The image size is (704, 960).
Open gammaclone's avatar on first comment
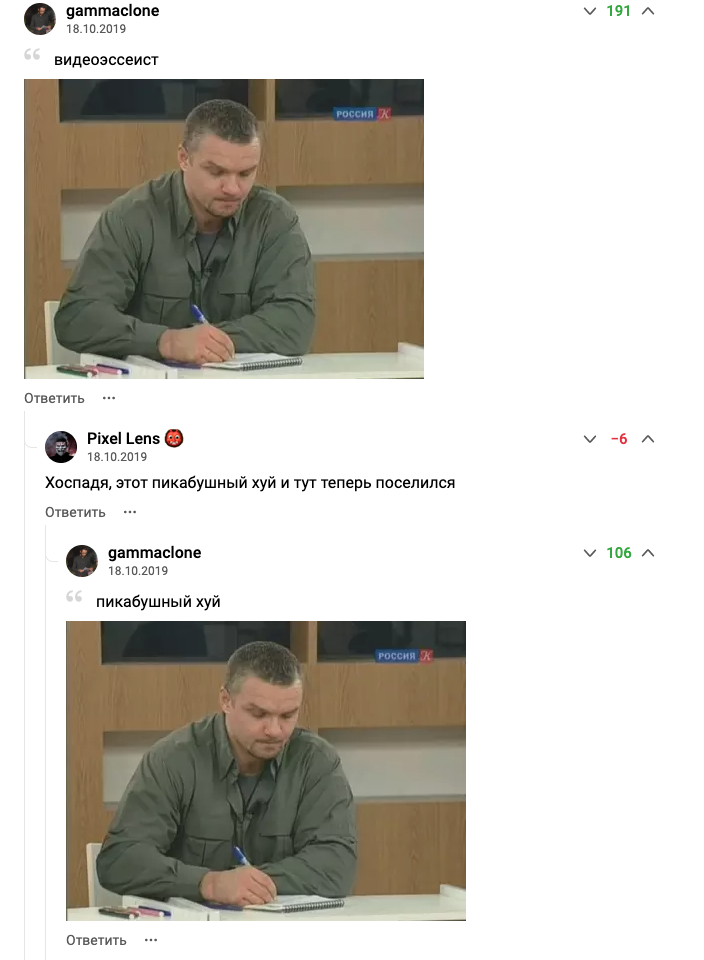tap(40, 18)
